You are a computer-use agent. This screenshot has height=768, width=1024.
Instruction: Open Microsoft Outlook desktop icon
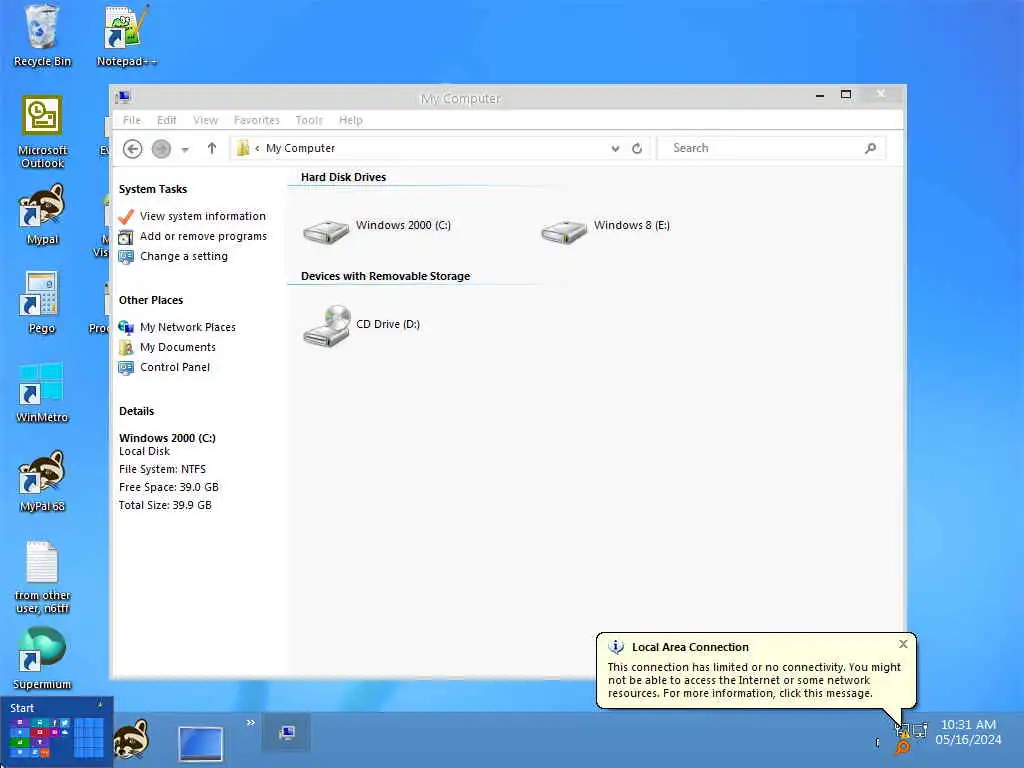(42, 131)
